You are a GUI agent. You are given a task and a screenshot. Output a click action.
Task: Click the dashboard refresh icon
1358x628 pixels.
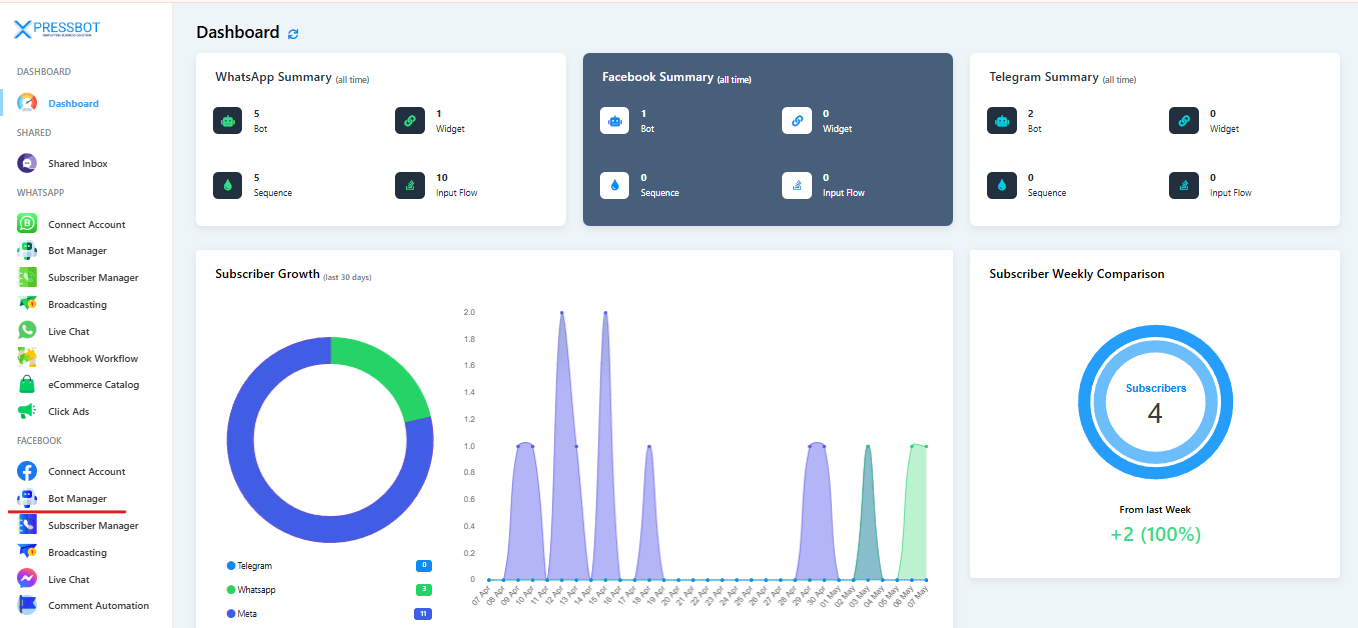(x=293, y=34)
